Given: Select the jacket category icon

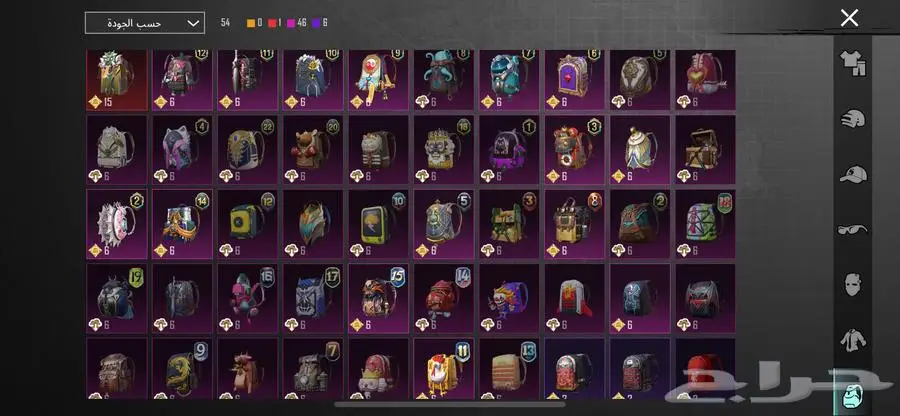Looking at the screenshot, I should (853, 340).
